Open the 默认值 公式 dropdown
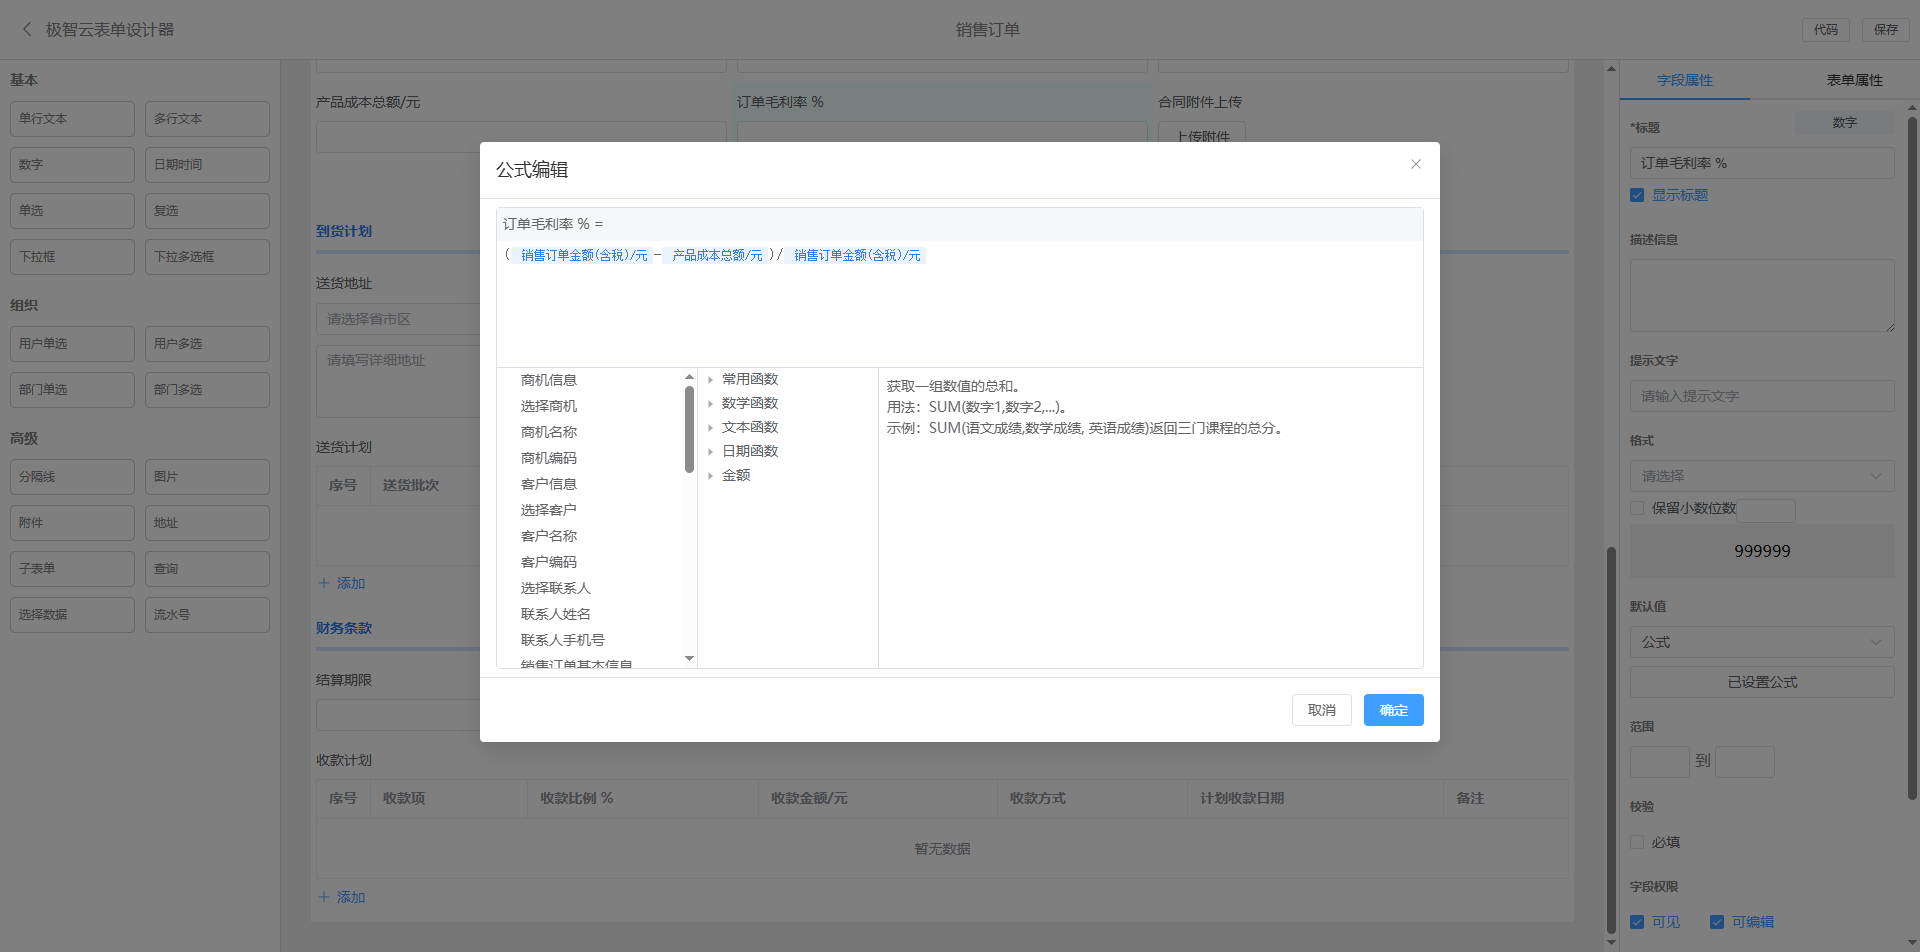This screenshot has width=1920, height=952. 1761,642
